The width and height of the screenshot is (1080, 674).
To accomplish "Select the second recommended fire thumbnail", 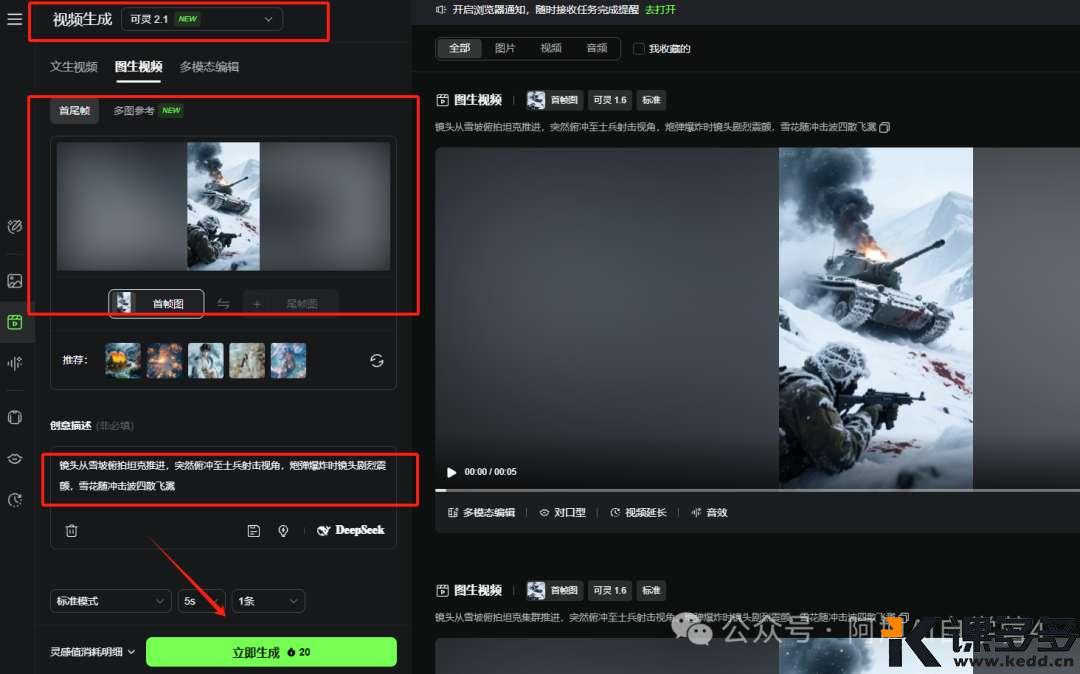I will coord(165,361).
